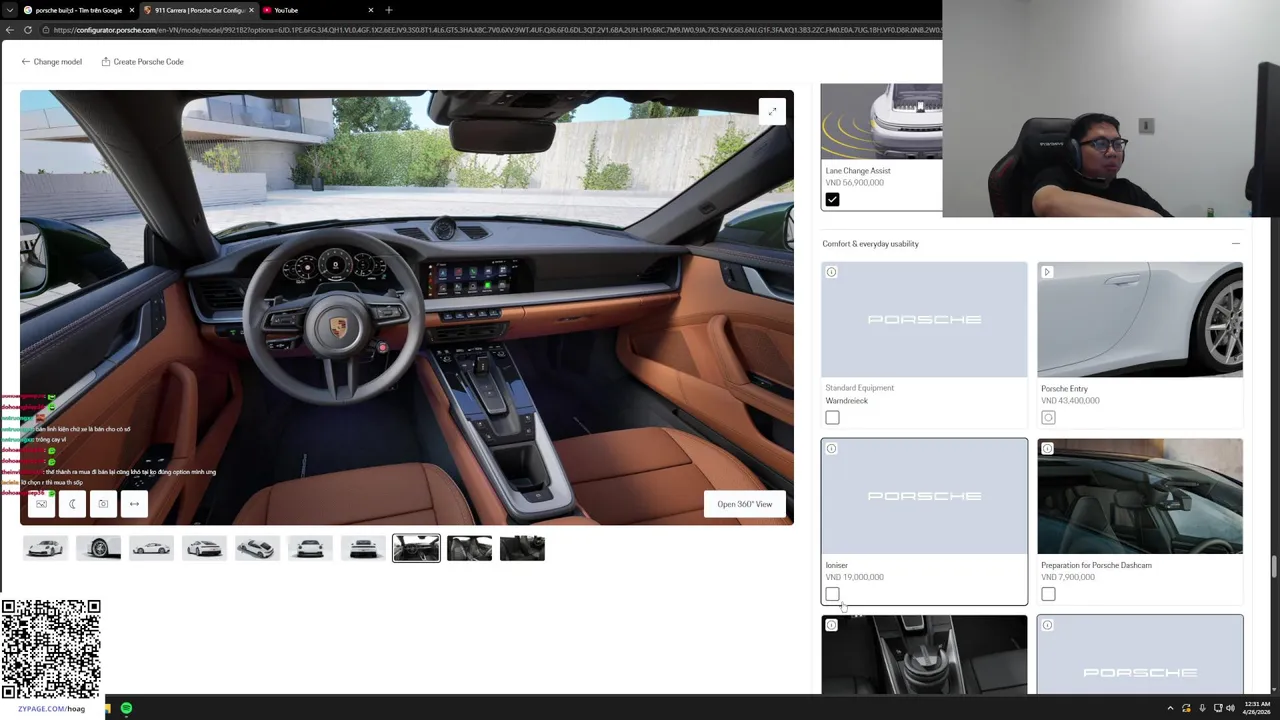Image resolution: width=1280 pixels, height=720 pixels.
Task: Uncheck the Lane Change Assist checkbox
Action: 832,199
